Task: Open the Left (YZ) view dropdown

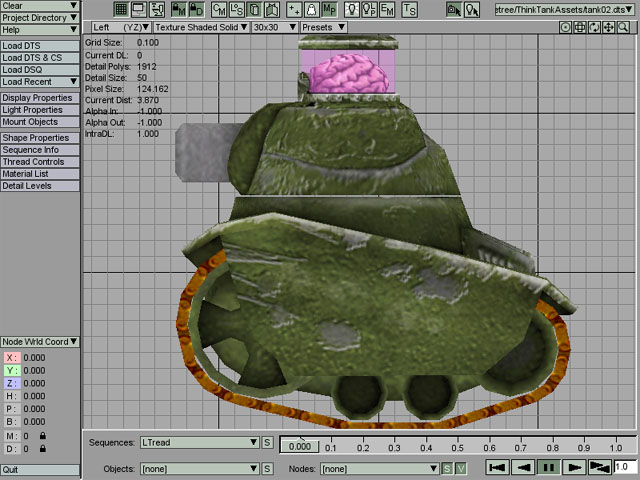Action: click(x=120, y=27)
